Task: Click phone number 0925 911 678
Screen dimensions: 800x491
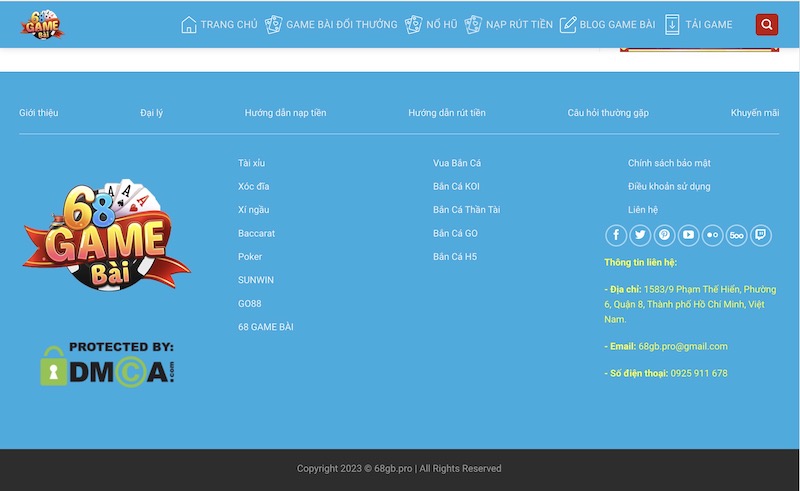Action: click(x=698, y=373)
